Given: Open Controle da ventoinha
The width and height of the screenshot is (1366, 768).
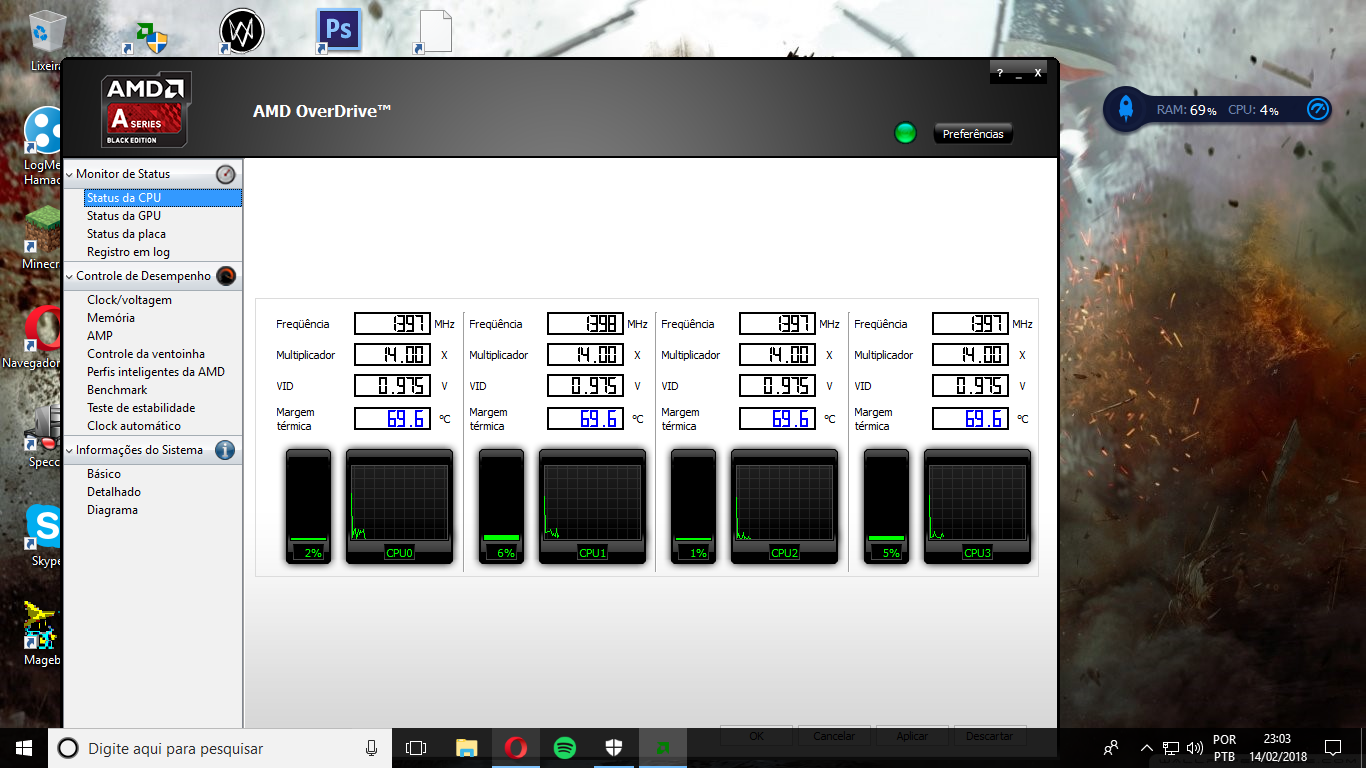Looking at the screenshot, I should pyautogui.click(x=146, y=354).
